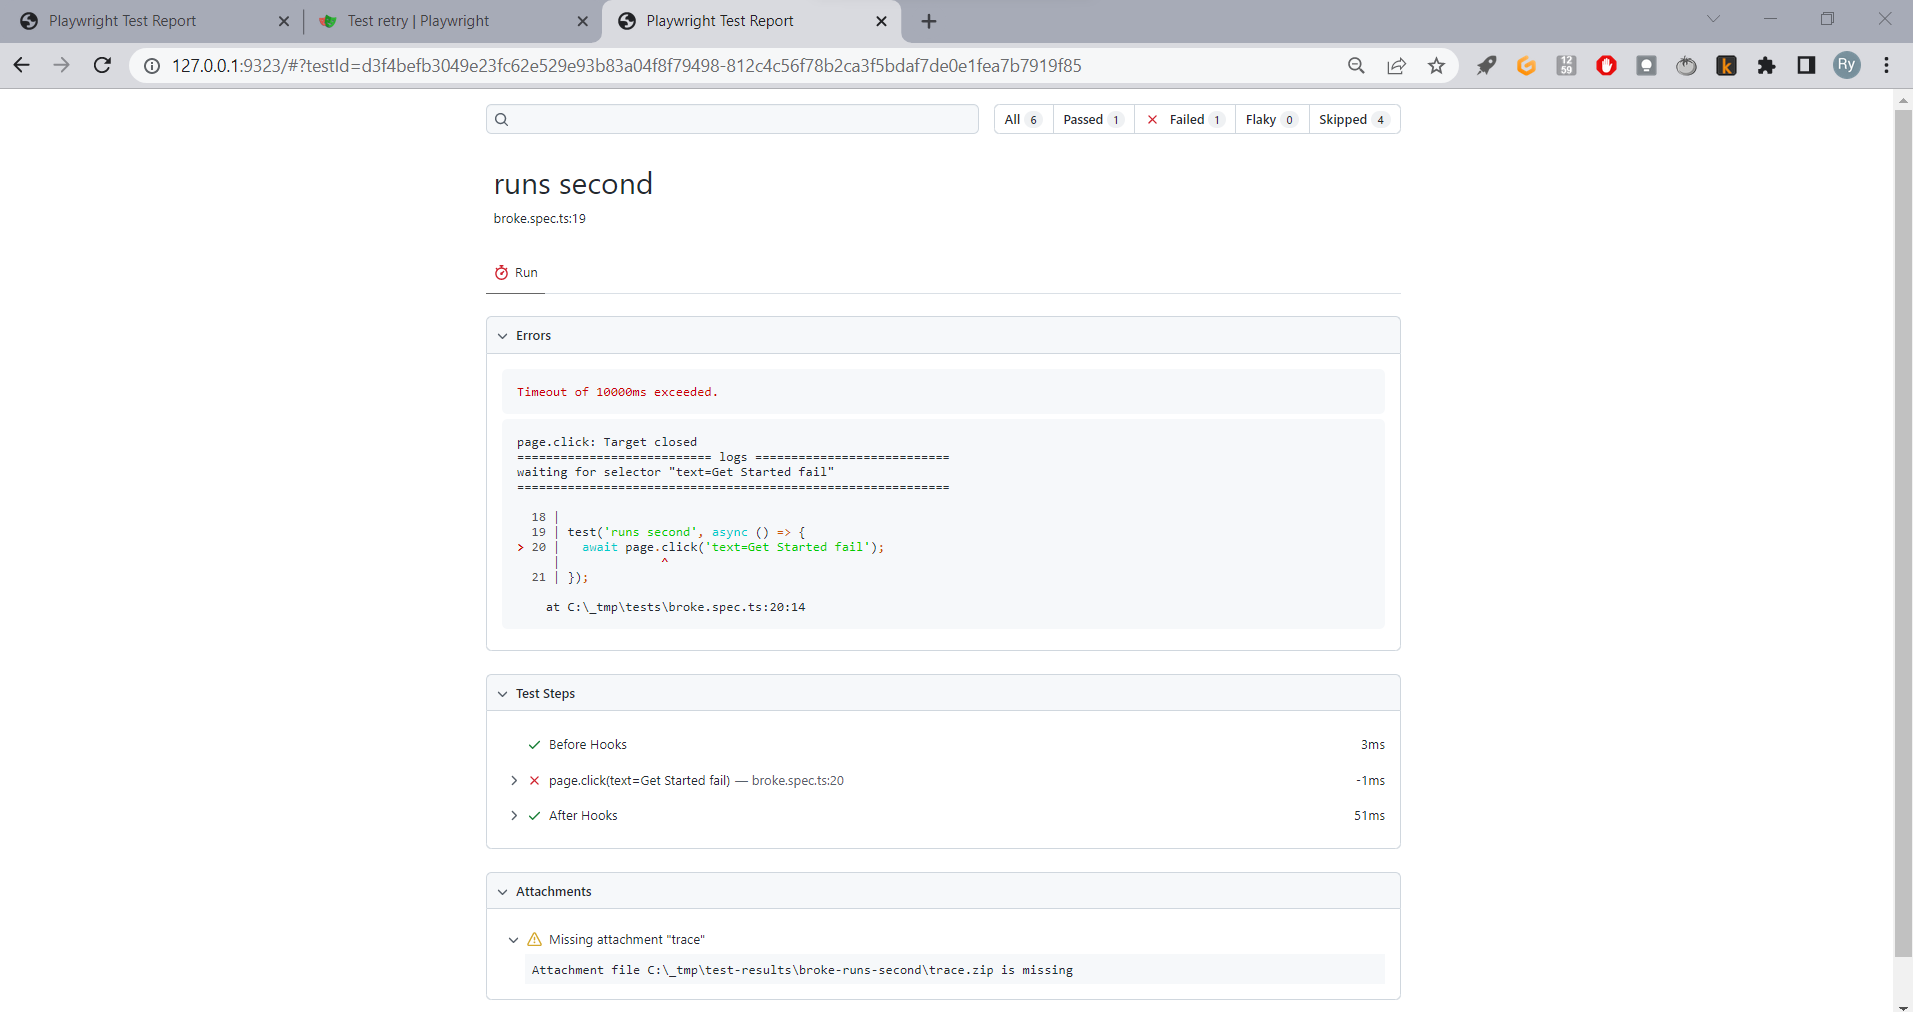Filter tests by Flaky
Screen dimensions: 1913x1012
(1272, 120)
